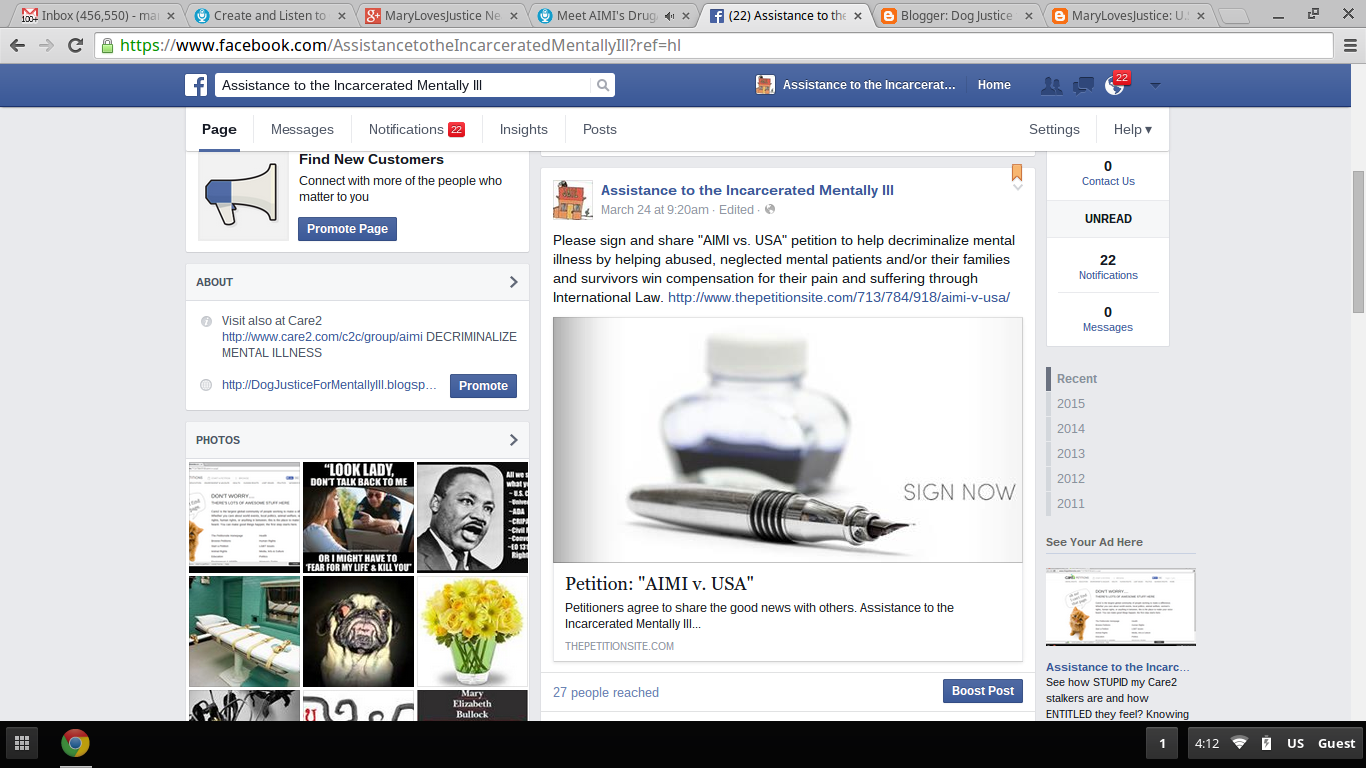Click the Contact Us link
The width and height of the screenshot is (1366, 768).
coord(1108,181)
